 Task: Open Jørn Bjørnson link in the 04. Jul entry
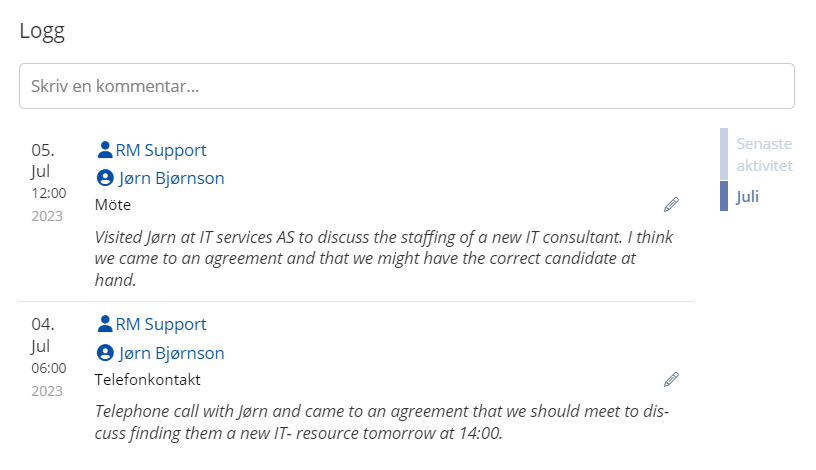tap(171, 354)
